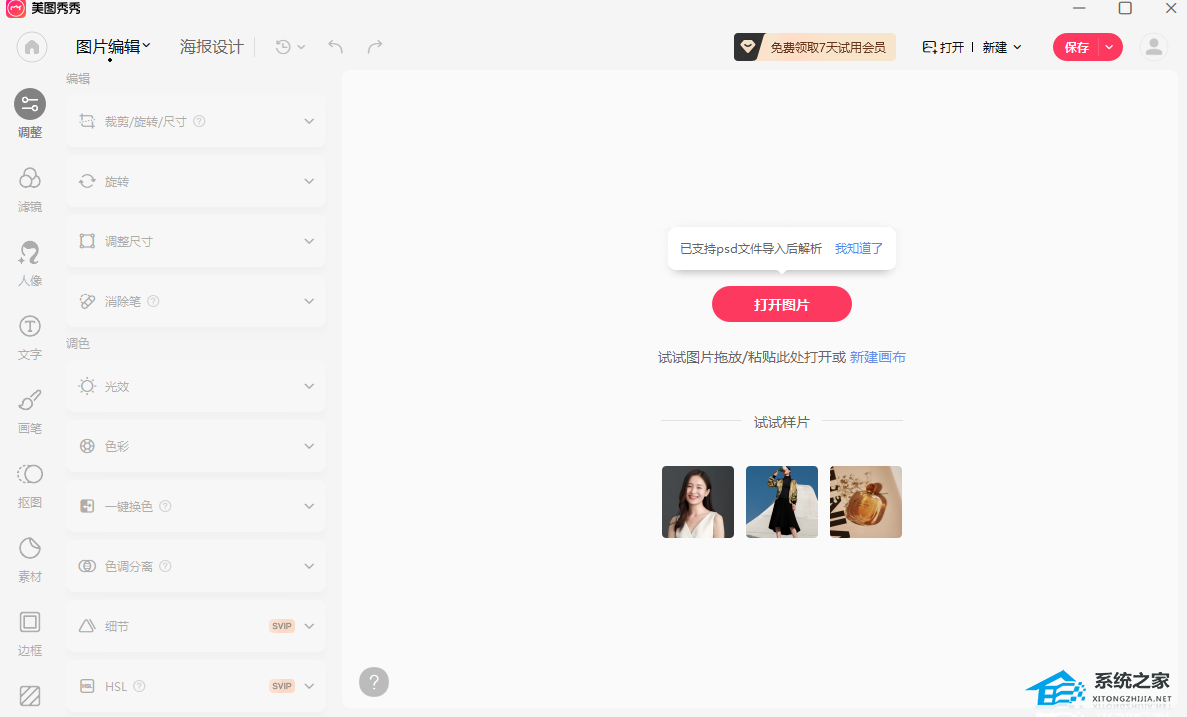Click the 免费领取7天试用会员 banner
Screen dimensions: 1187x717
pyautogui.click(x=815, y=47)
